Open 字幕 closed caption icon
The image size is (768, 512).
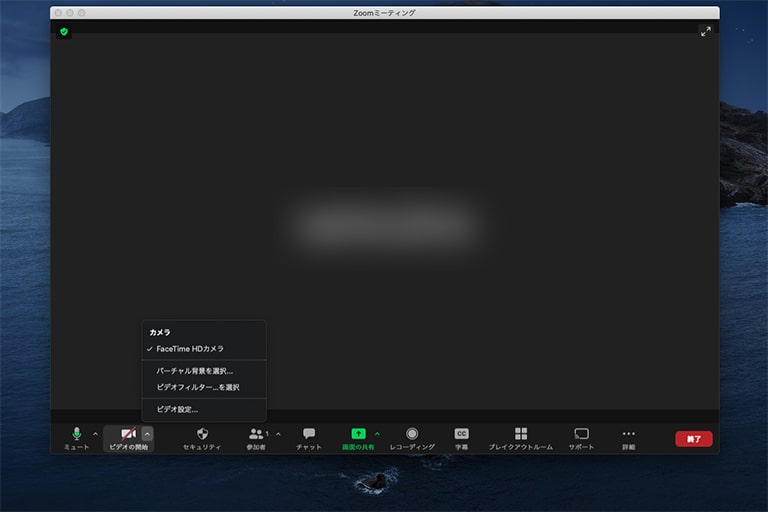(461, 434)
